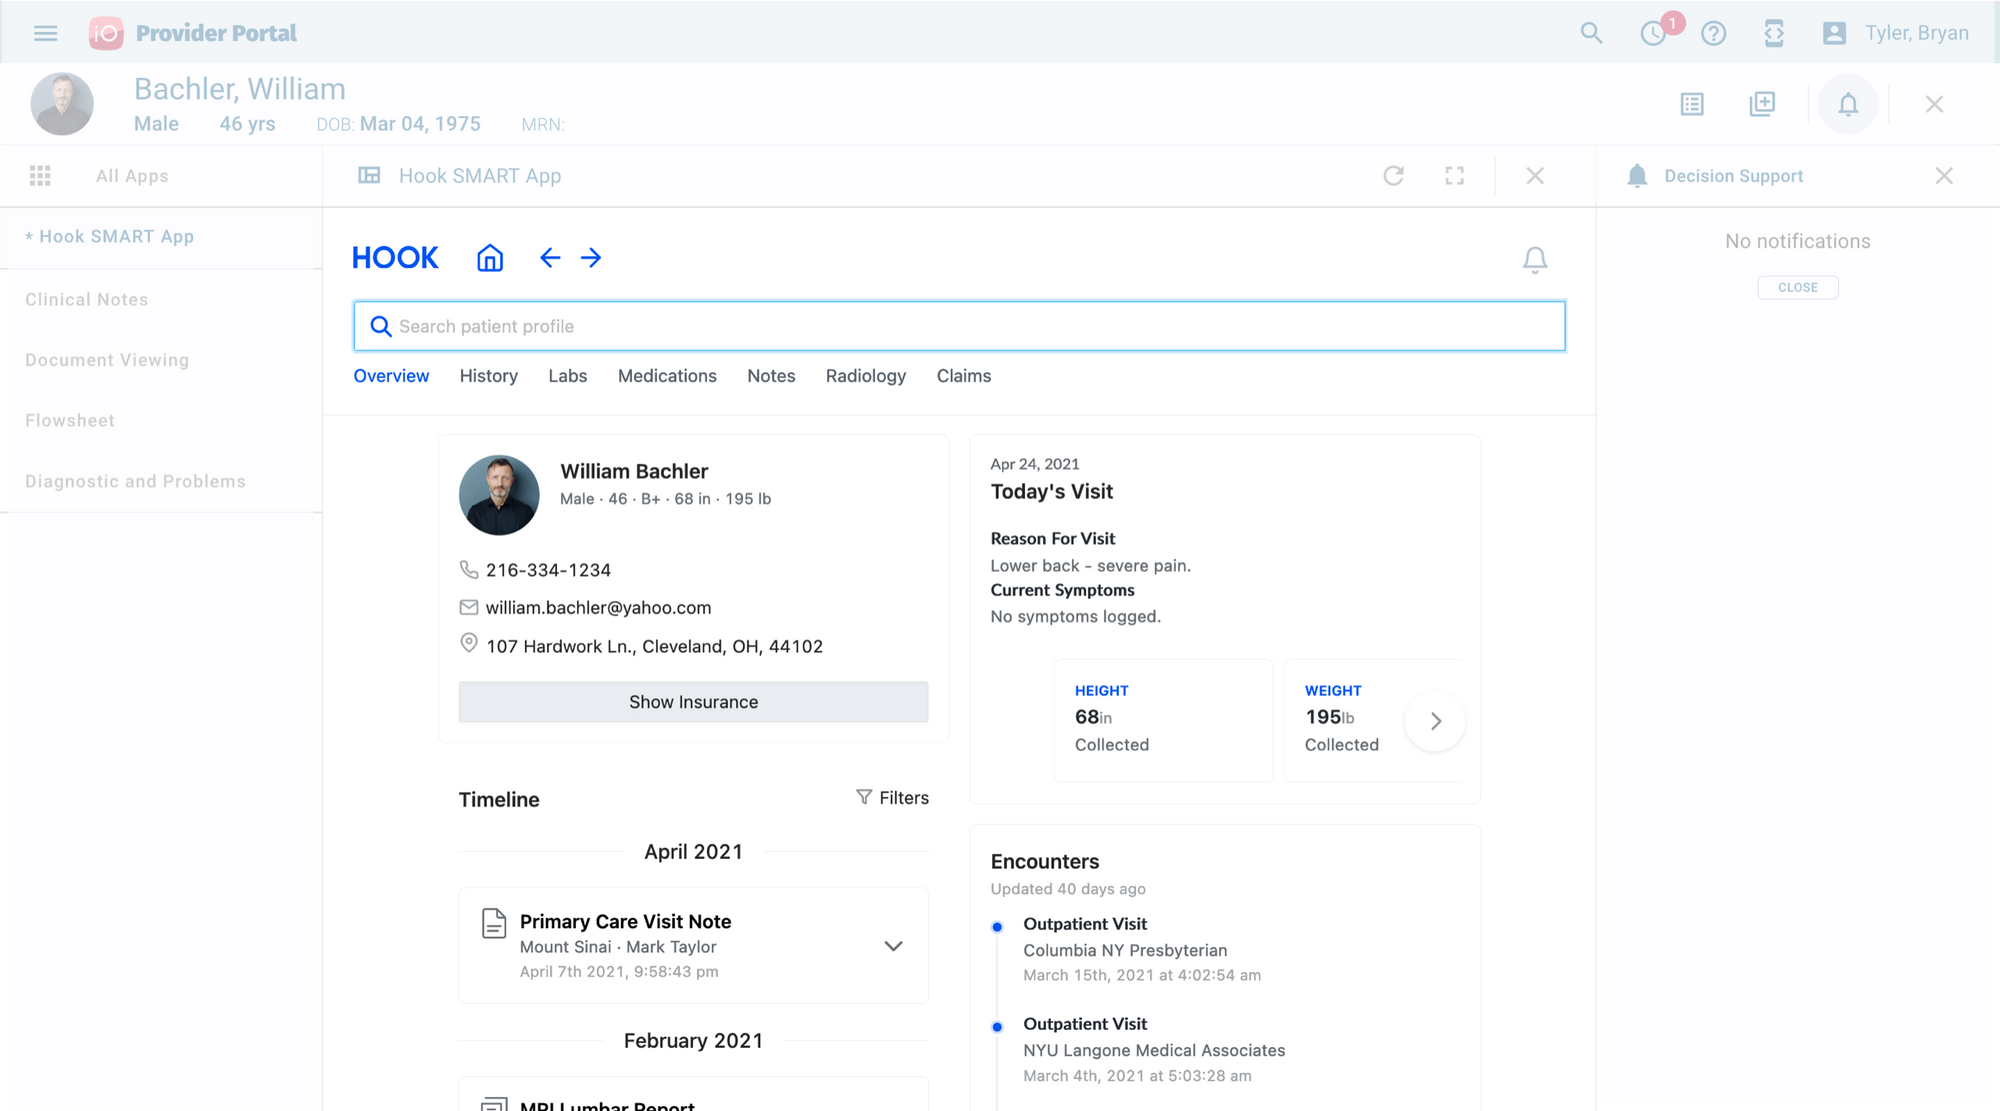Click the top bar search icon

coord(1591,33)
